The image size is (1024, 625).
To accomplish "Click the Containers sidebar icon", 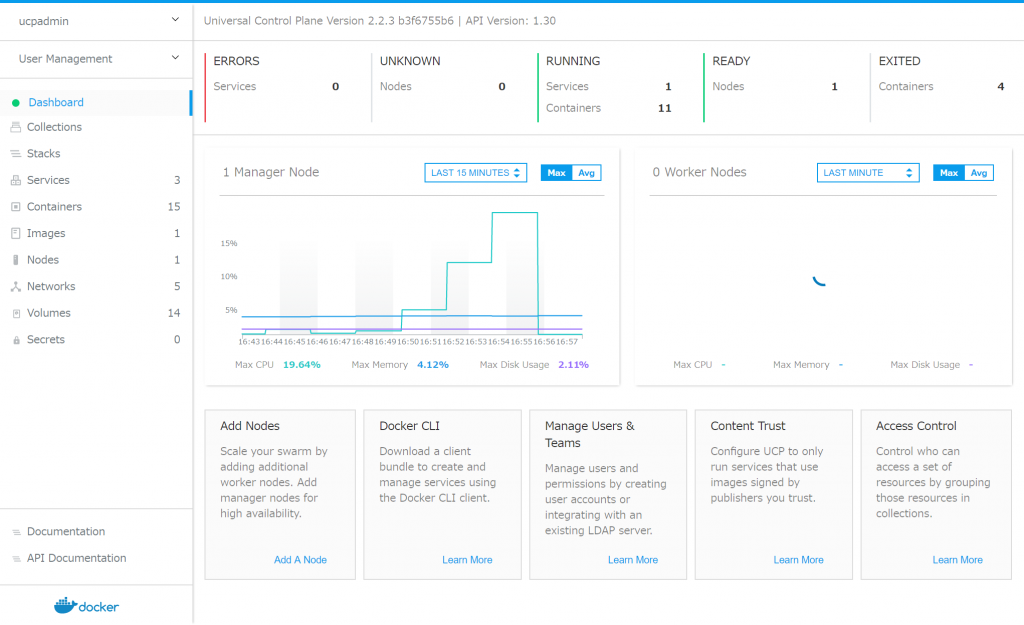I will 16,207.
